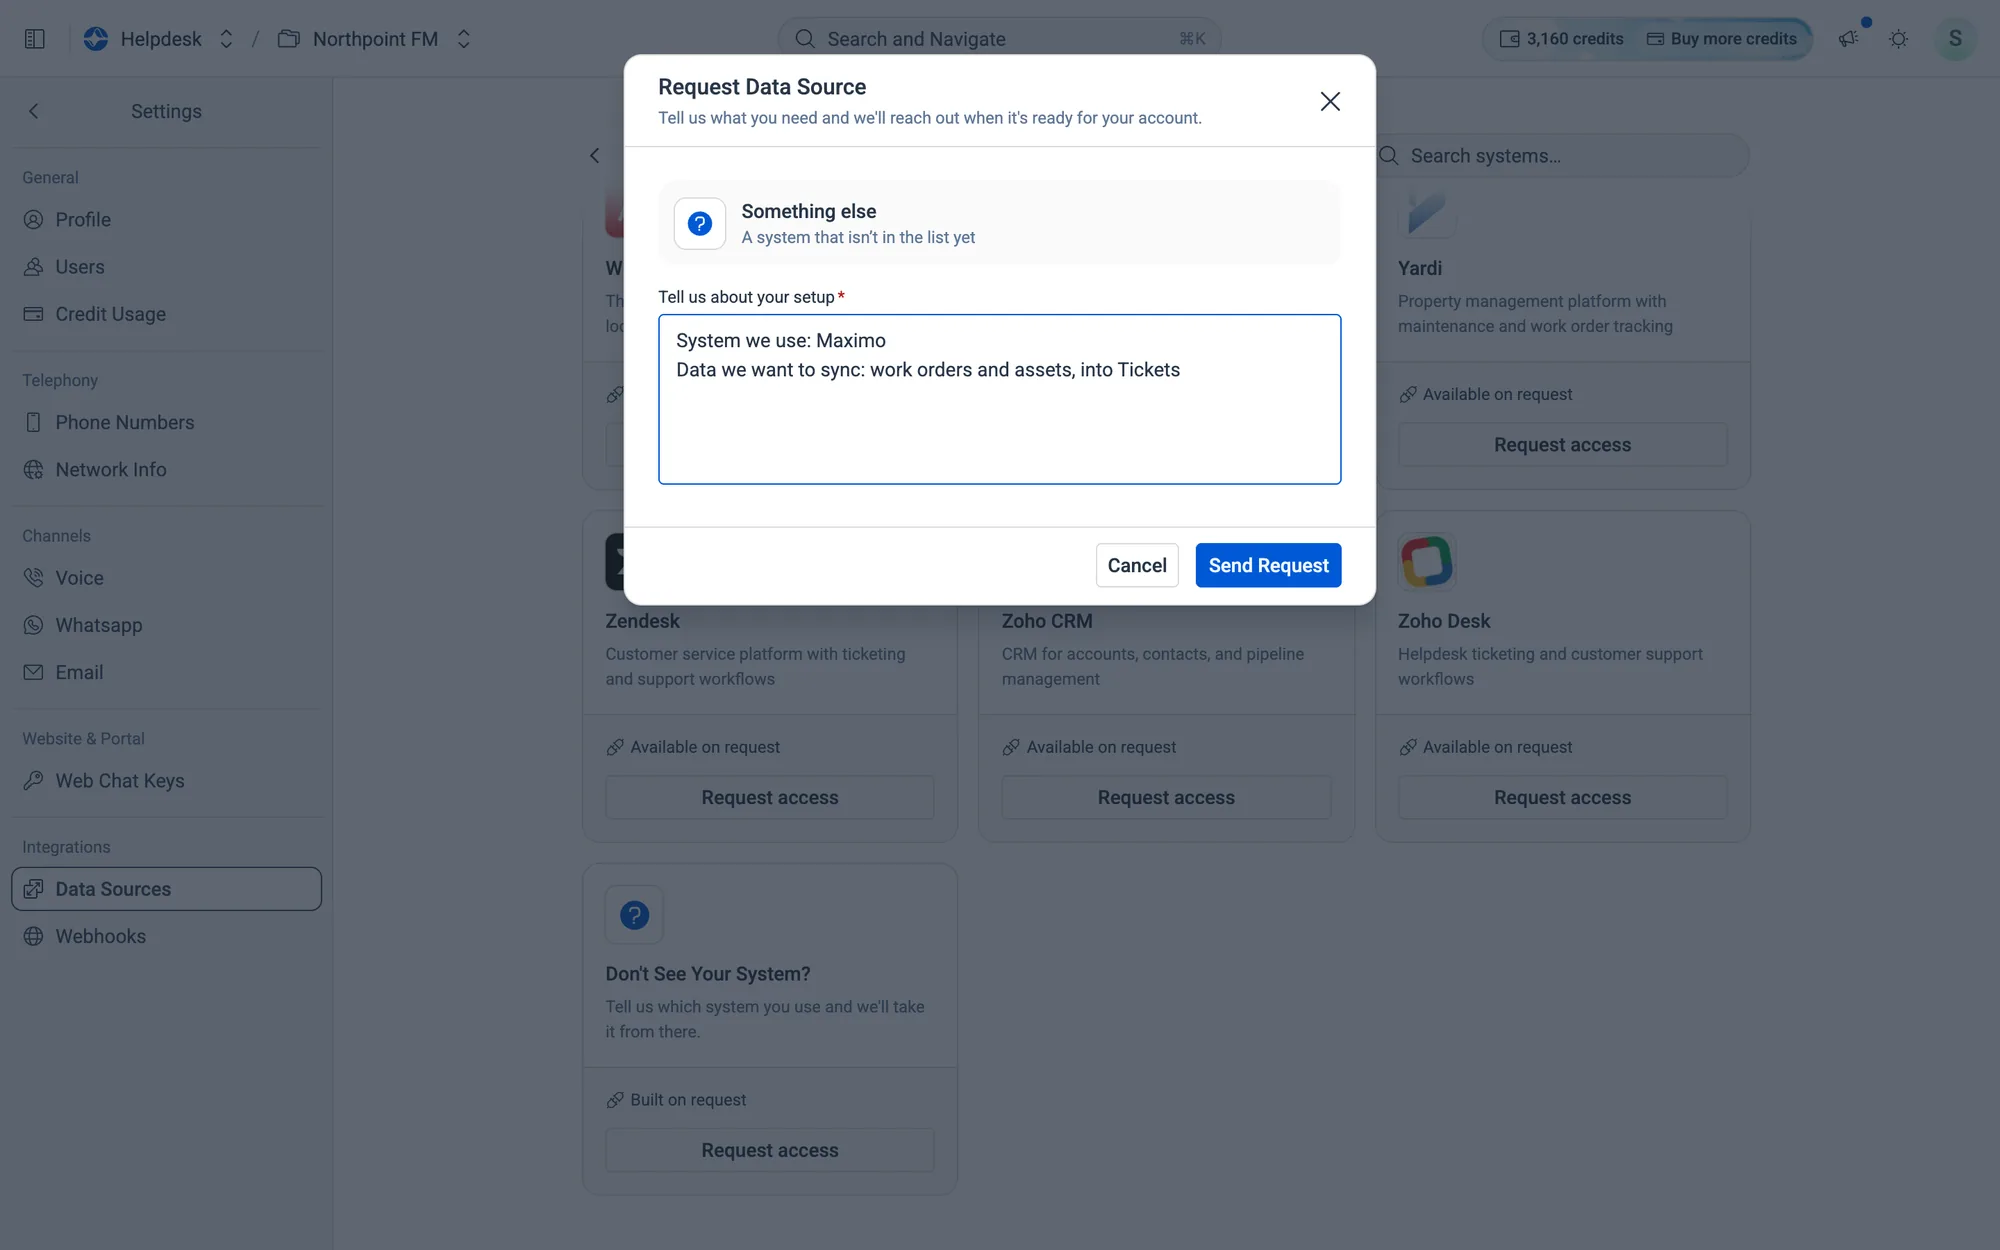Open Whatsapp channel settings
Image resolution: width=2000 pixels, height=1250 pixels.
(167, 625)
